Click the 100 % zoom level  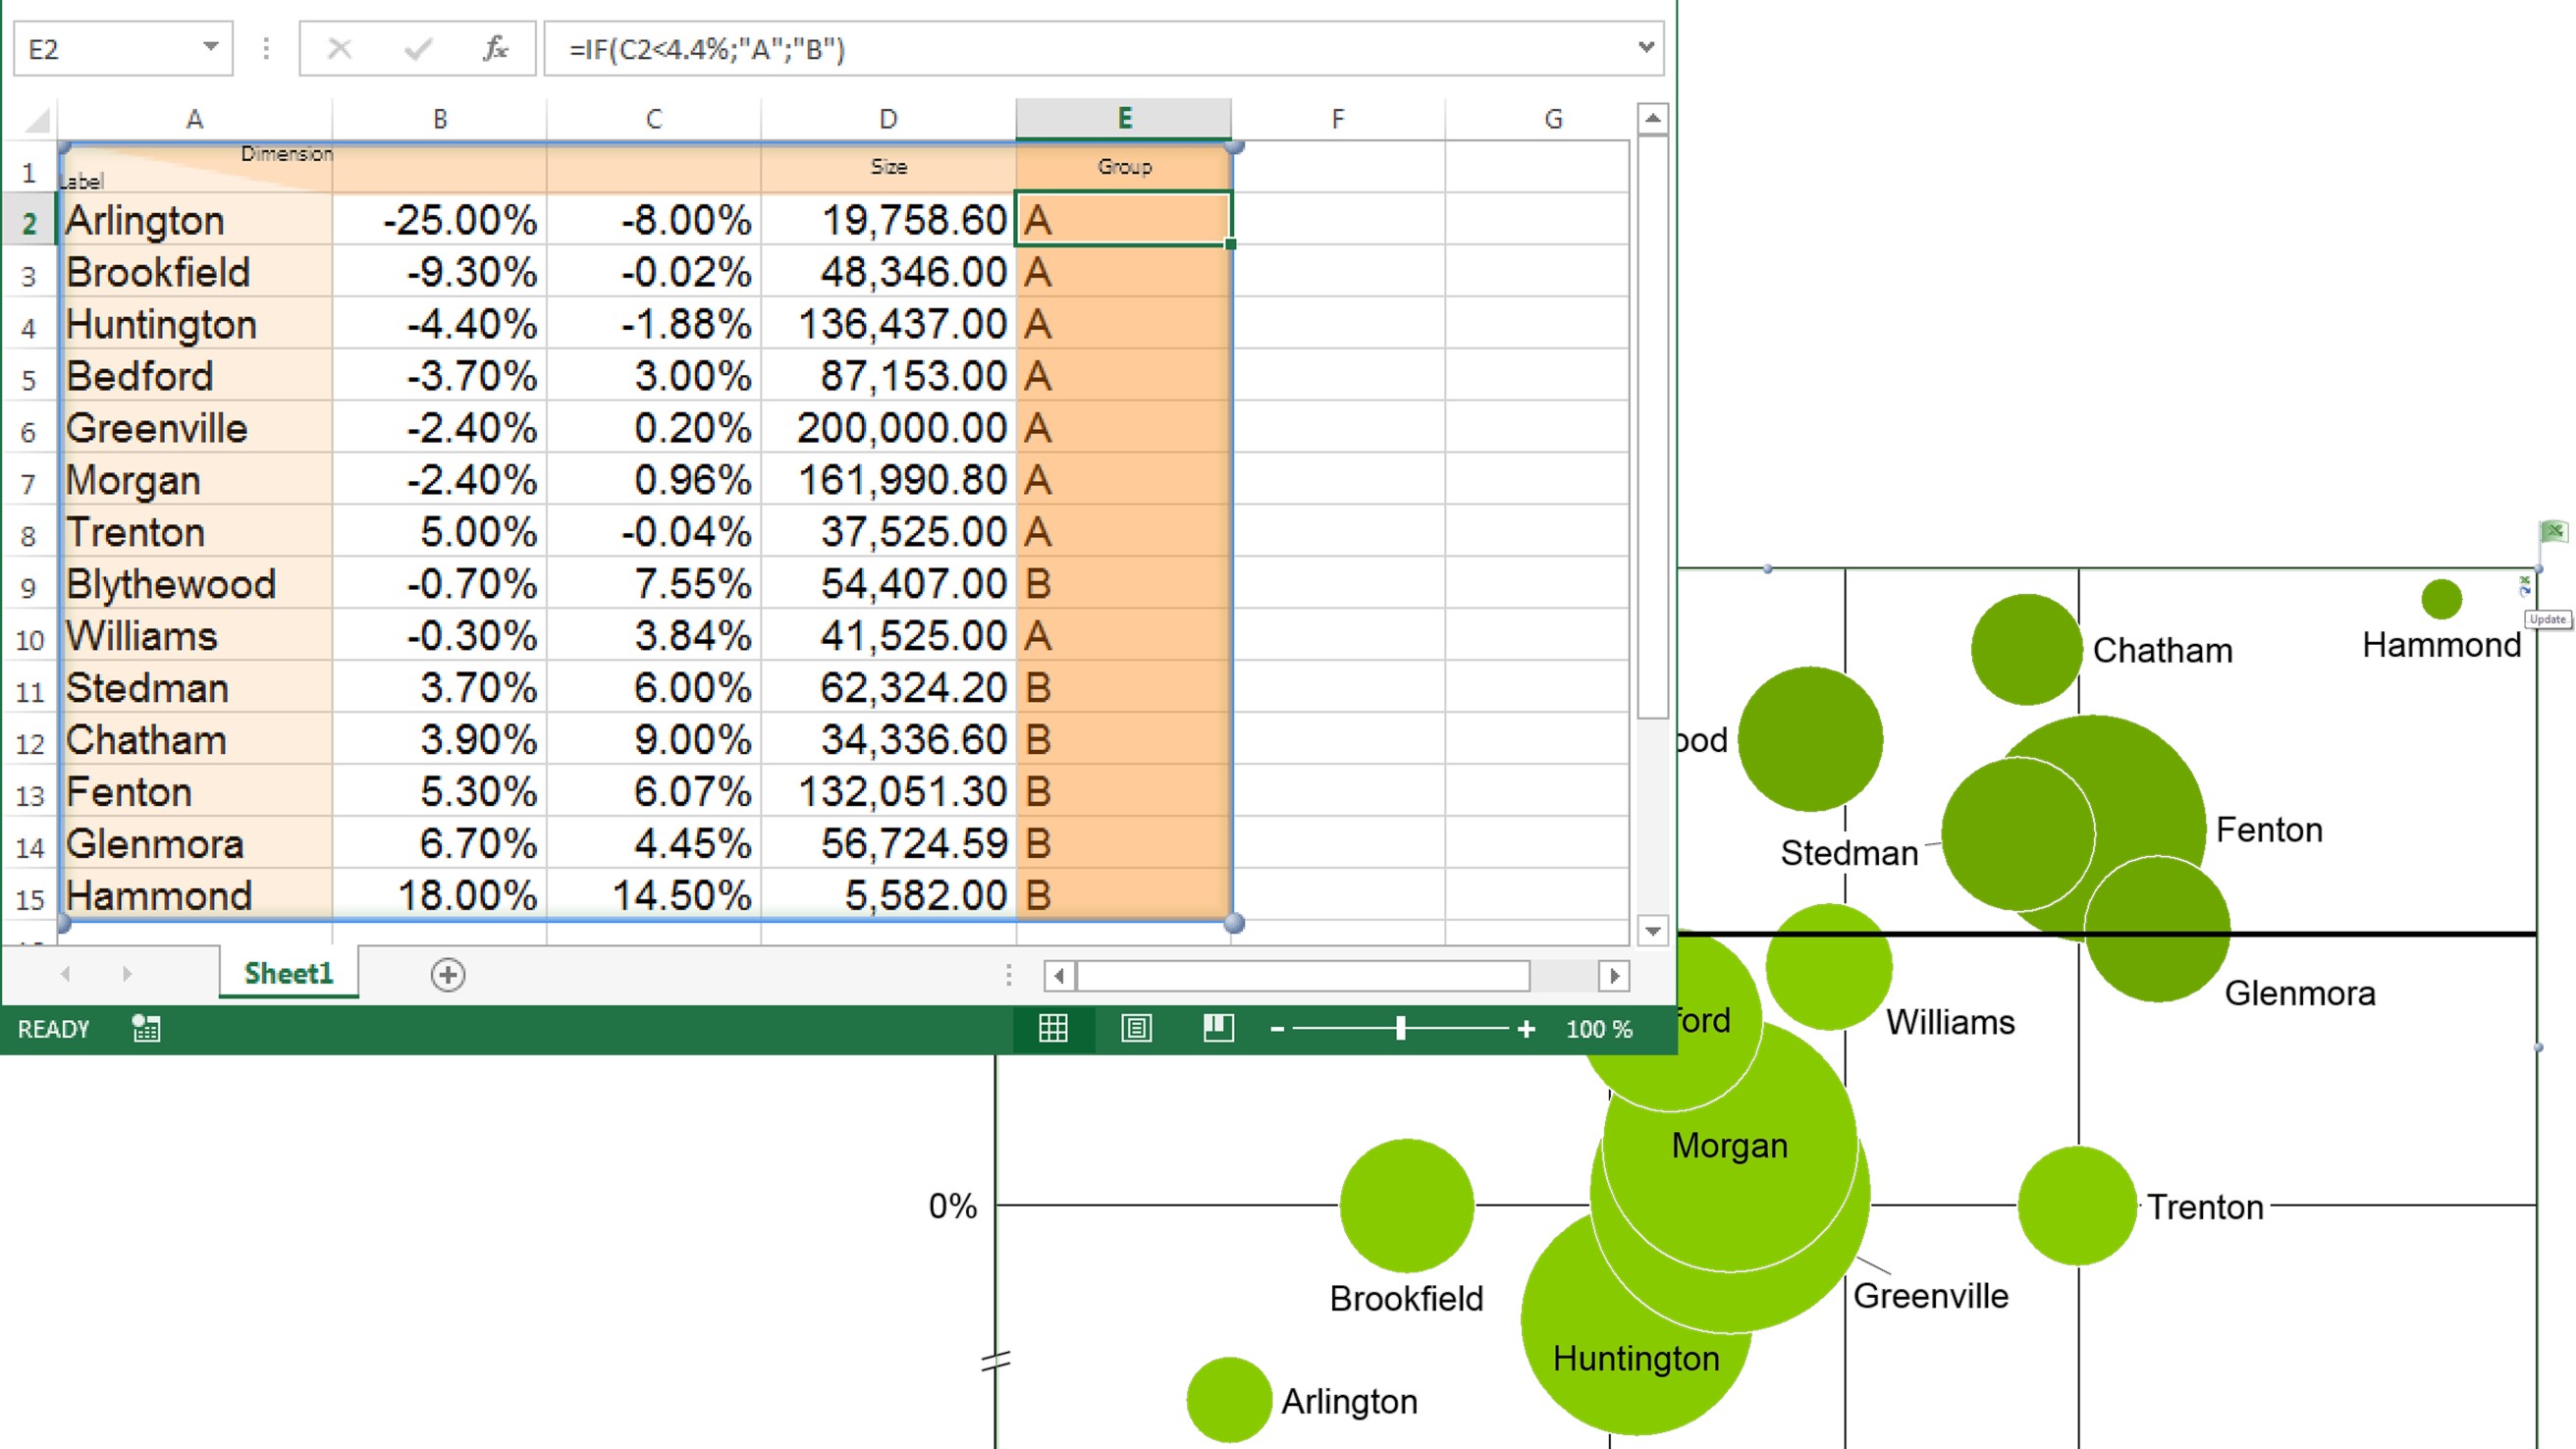[x=1599, y=1029]
